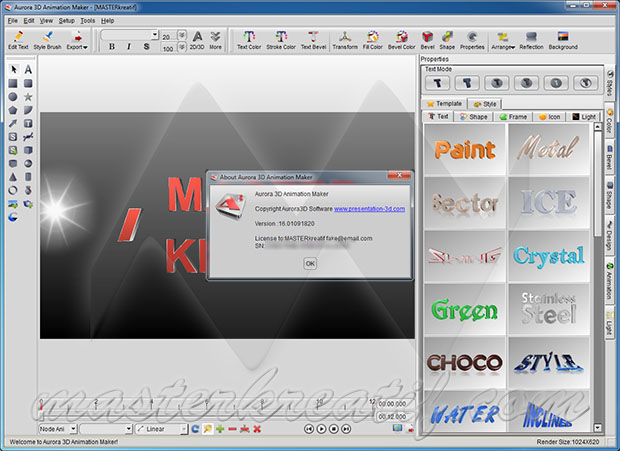Open the Help menu
620x451 pixels.
point(107,21)
